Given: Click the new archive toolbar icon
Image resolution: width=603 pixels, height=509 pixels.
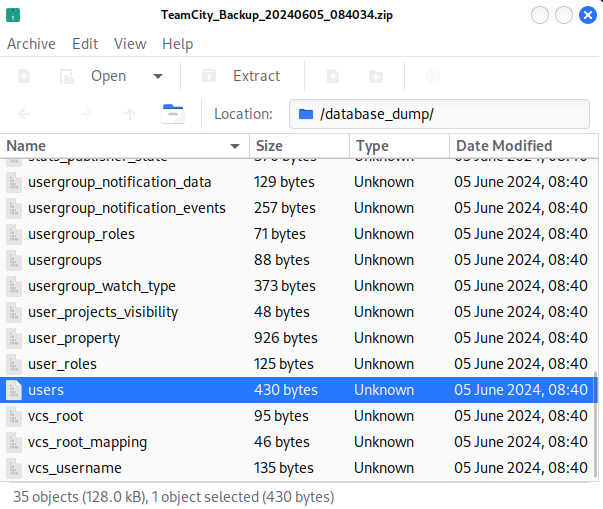Looking at the screenshot, I should (x=24, y=76).
